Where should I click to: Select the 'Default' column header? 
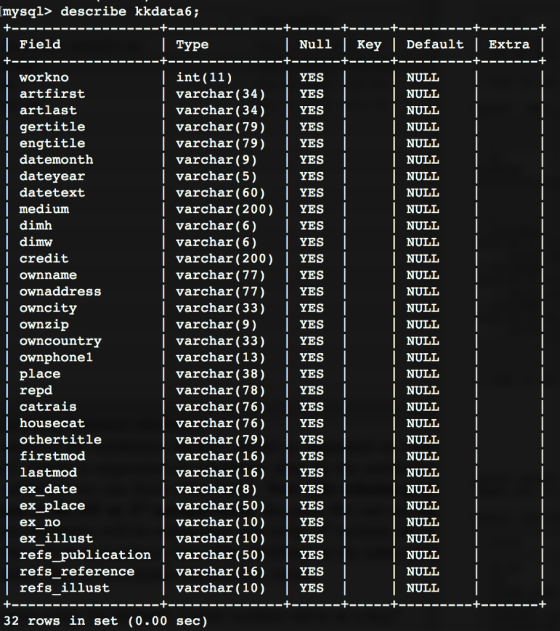point(435,44)
